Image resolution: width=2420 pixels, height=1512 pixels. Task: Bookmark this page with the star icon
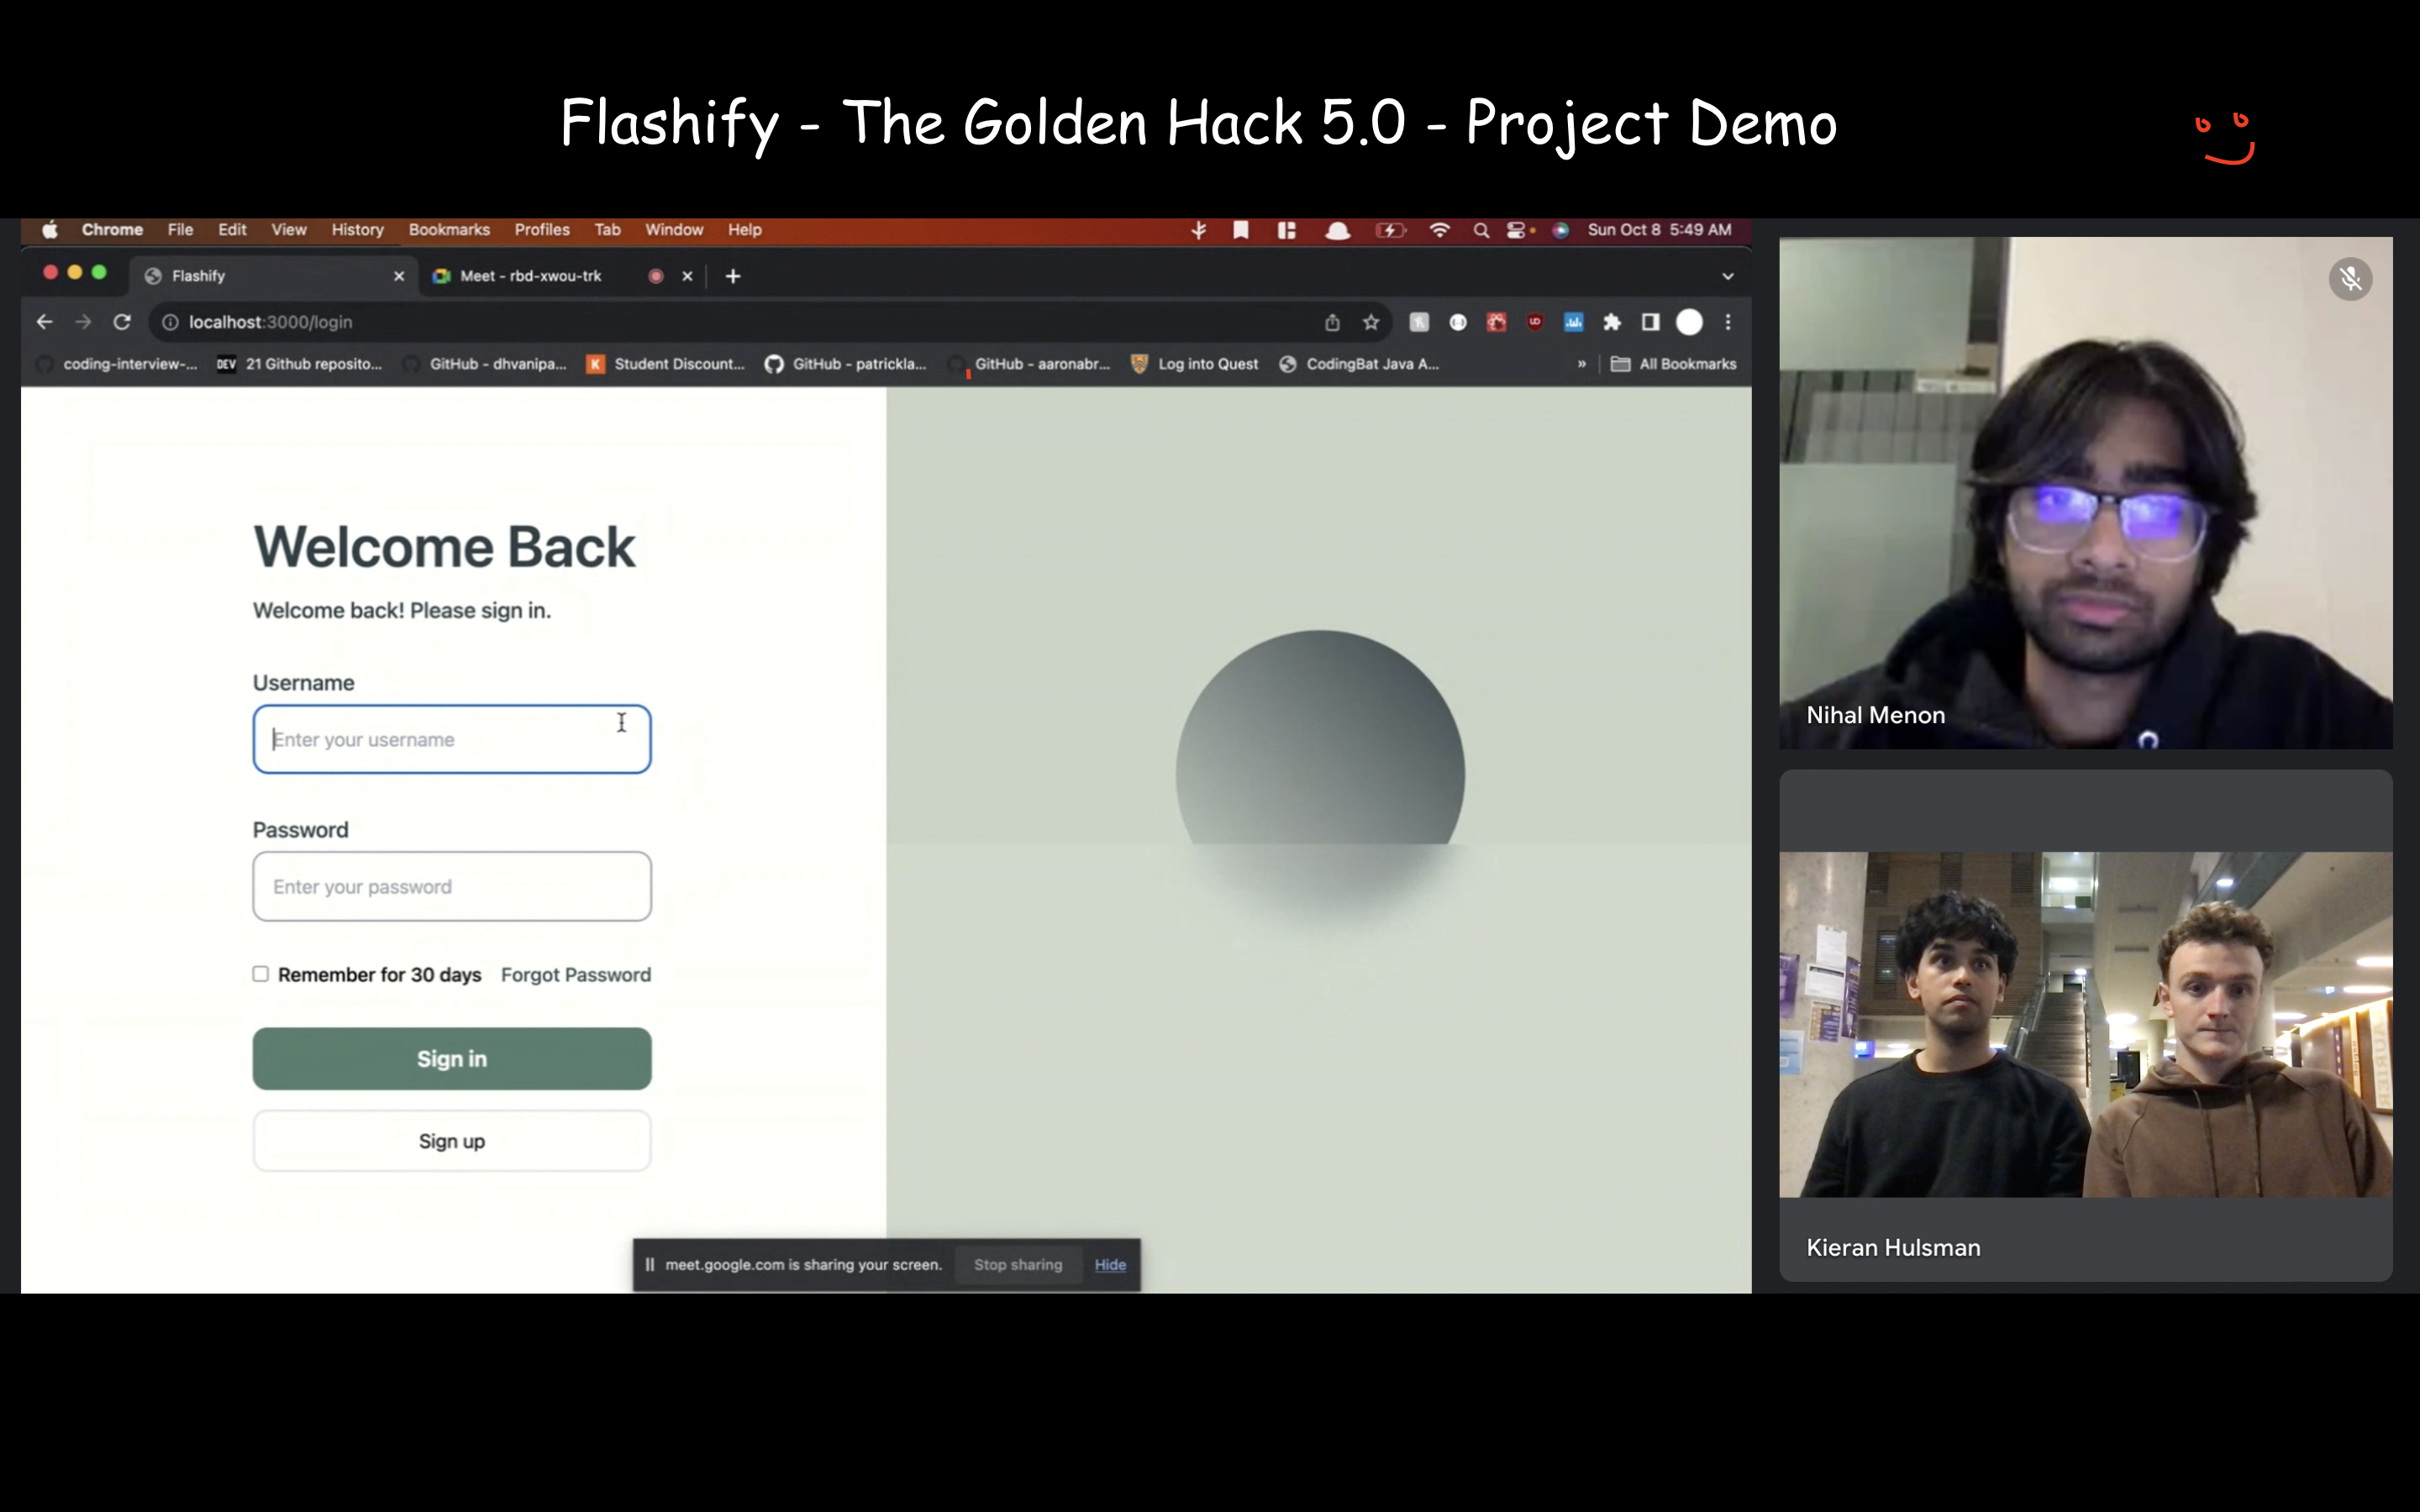click(1371, 322)
